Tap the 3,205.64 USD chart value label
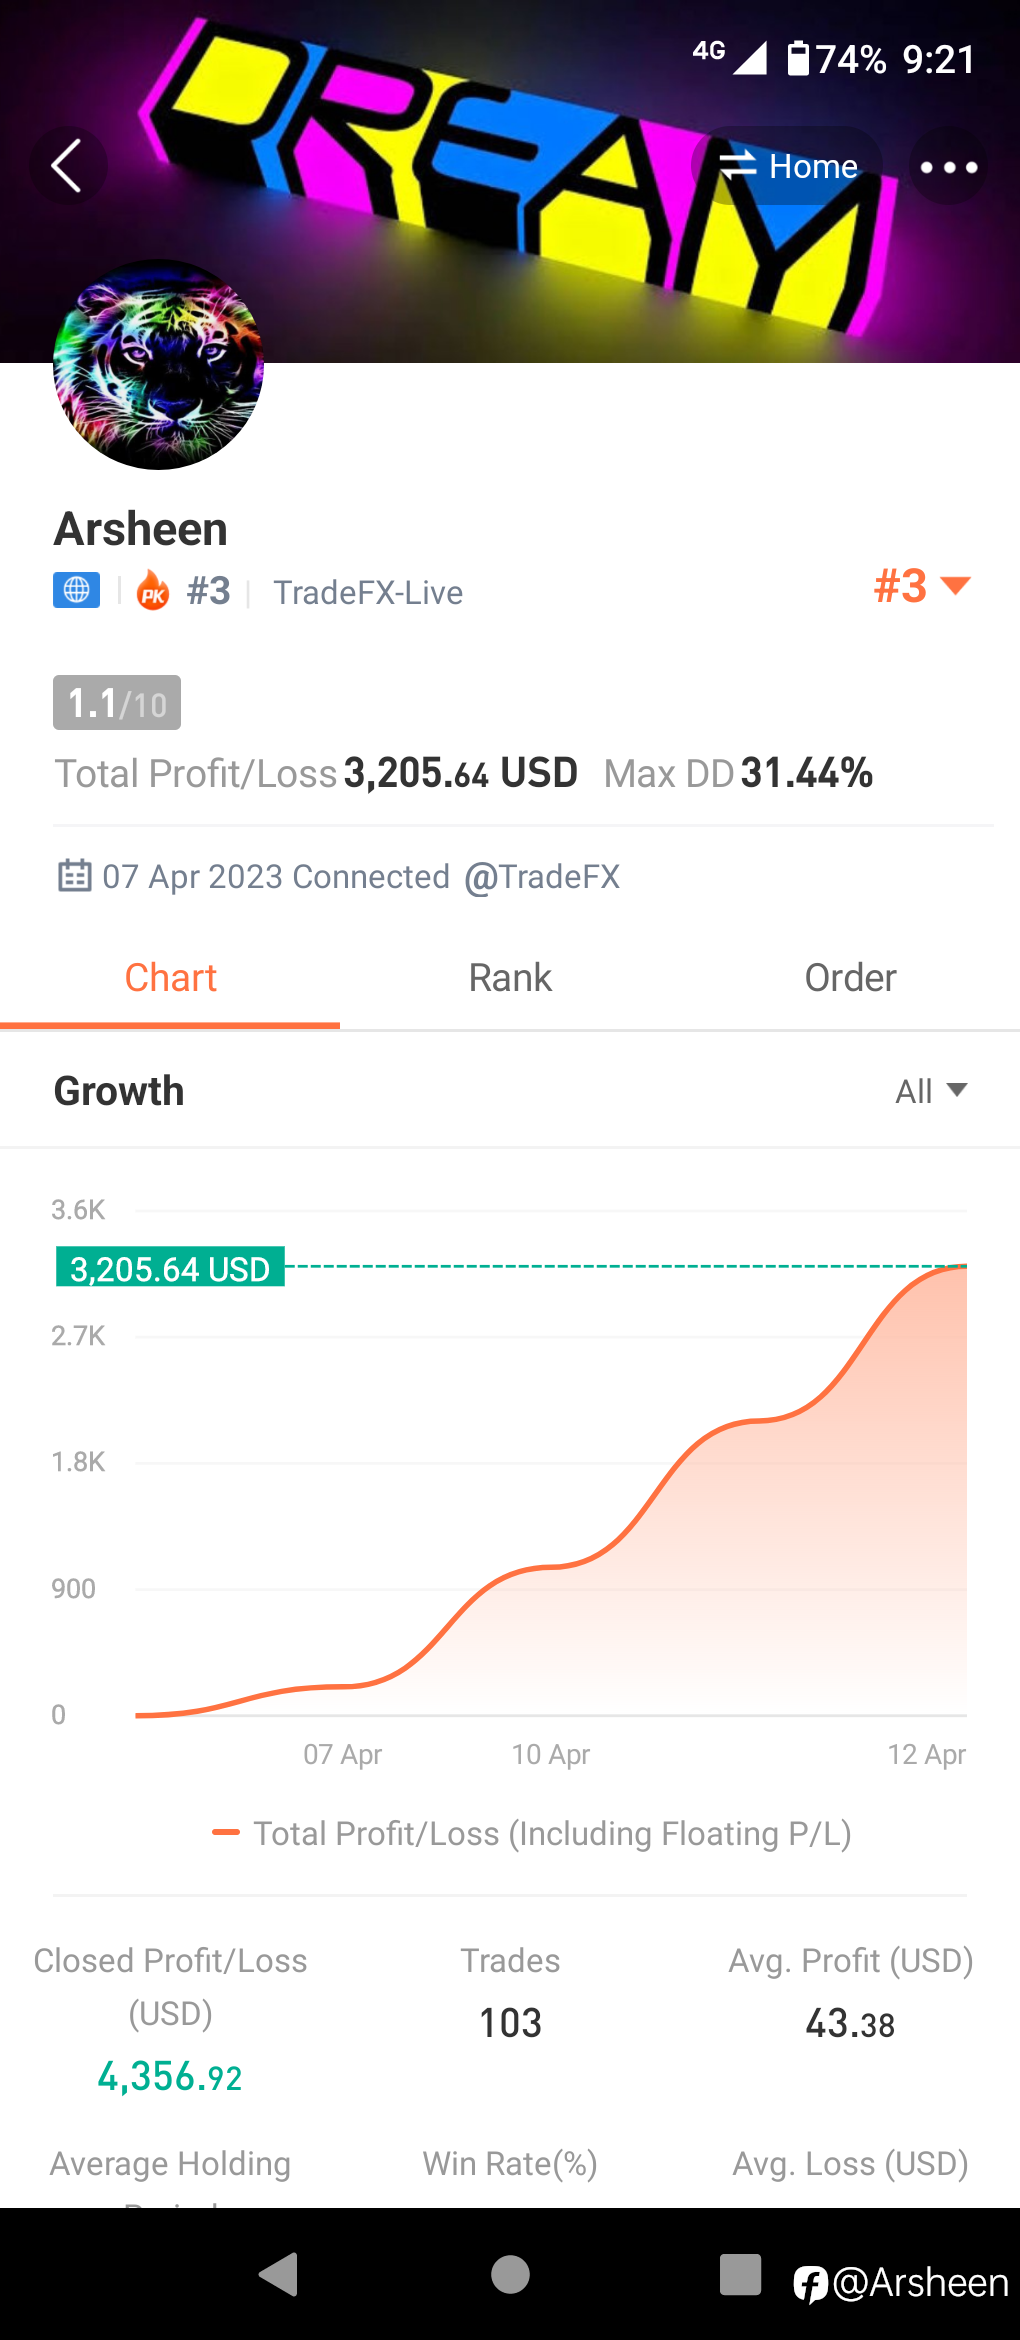The width and height of the screenshot is (1020, 2340). [x=170, y=1268]
